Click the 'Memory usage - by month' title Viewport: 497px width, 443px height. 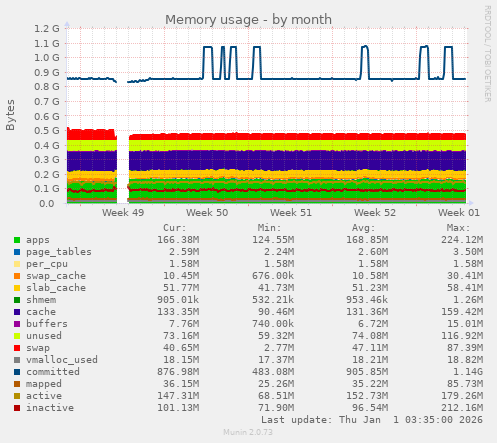[248, 20]
